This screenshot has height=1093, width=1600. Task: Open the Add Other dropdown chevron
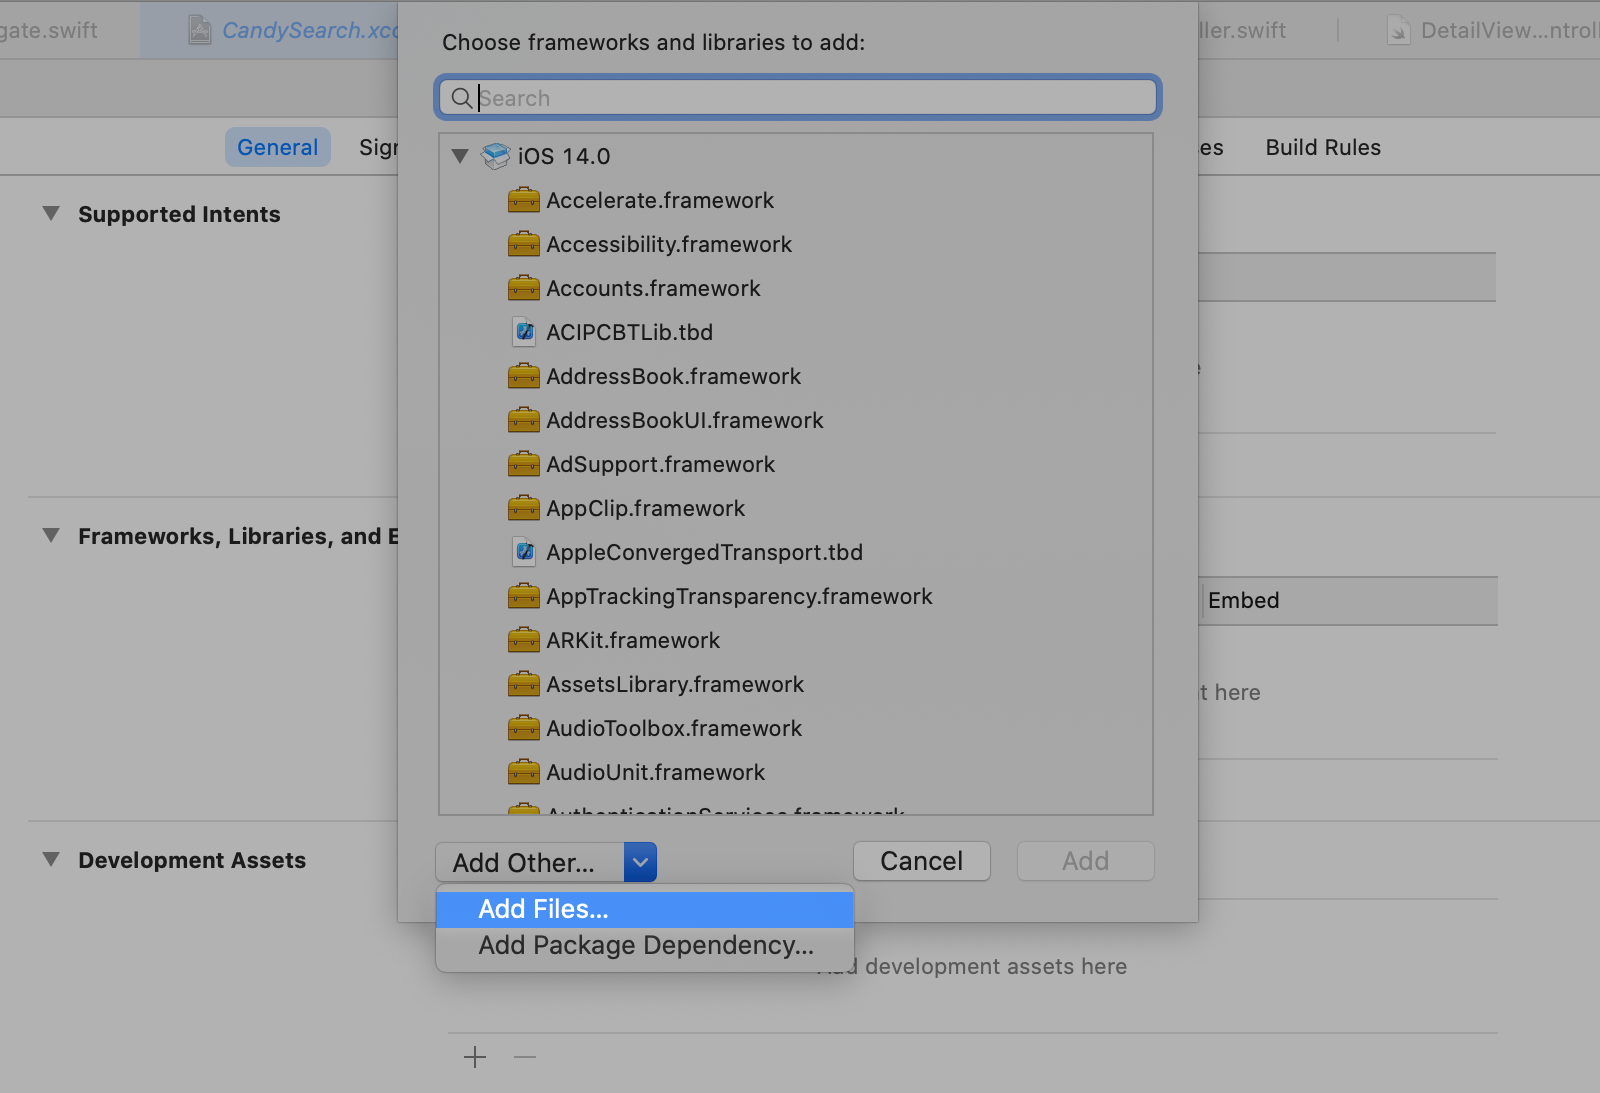(x=640, y=861)
